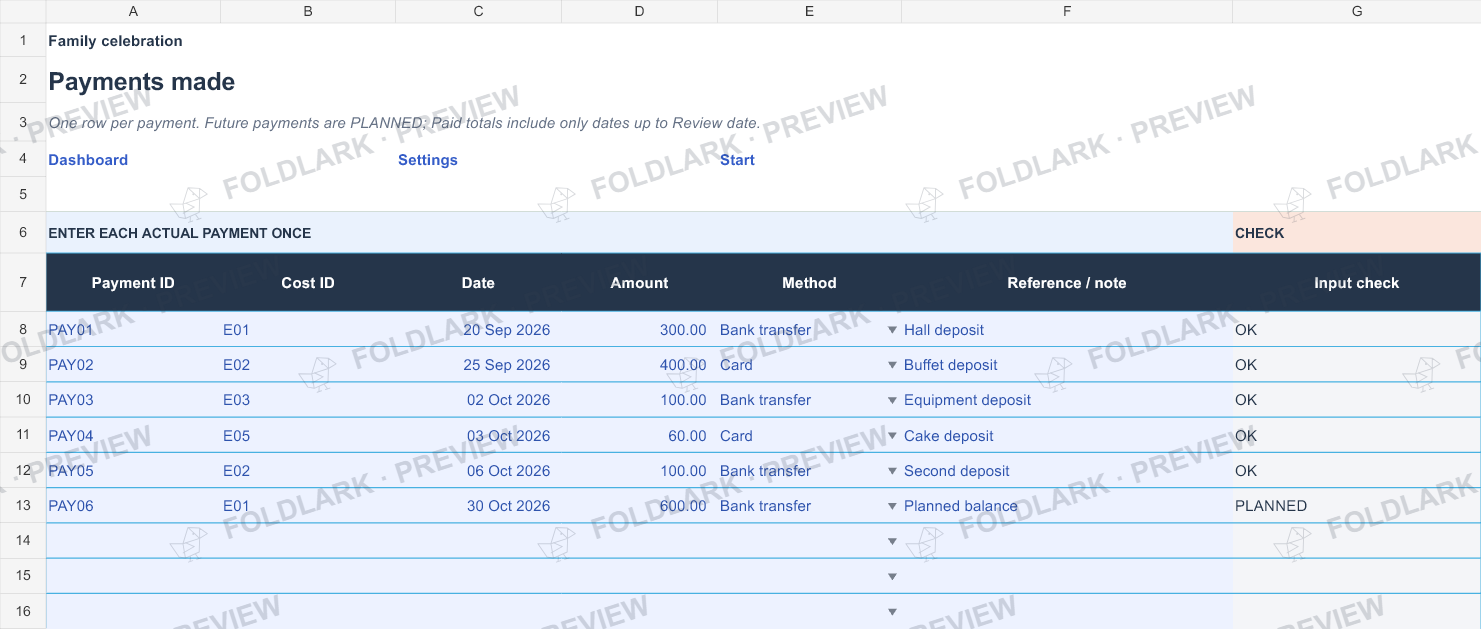Open Method dropdown for Second deposit row
1481x629 pixels.
pyautogui.click(x=892, y=471)
